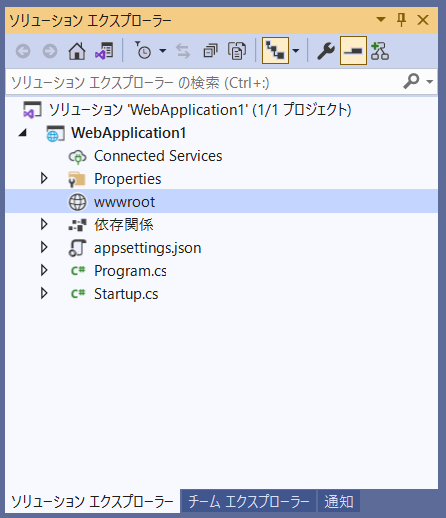Close the Solution Explorer panel
This screenshot has height=518, width=446.
point(423,20)
